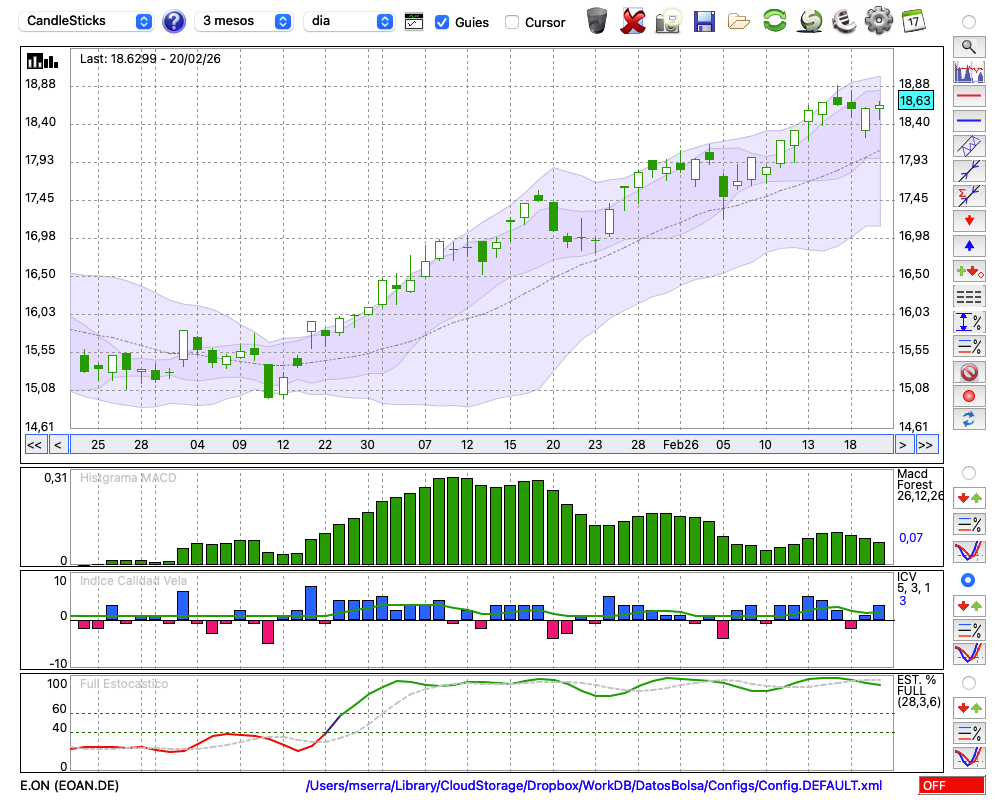Select the red horizontal line tool
The width and height of the screenshot is (1000, 800).
point(969,96)
